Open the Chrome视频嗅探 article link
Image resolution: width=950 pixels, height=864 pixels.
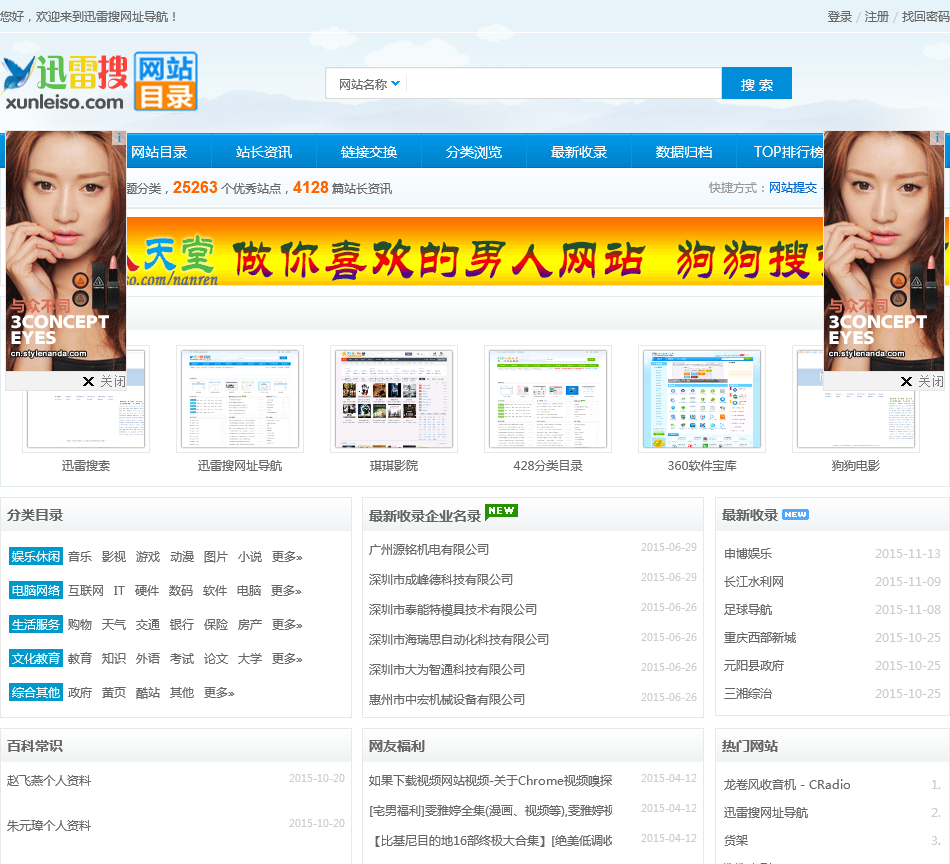coord(490,780)
